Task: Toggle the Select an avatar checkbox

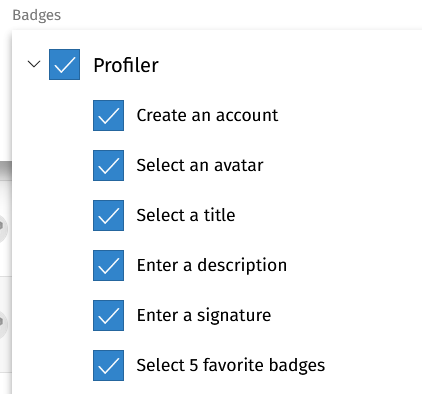Action: coord(108,165)
